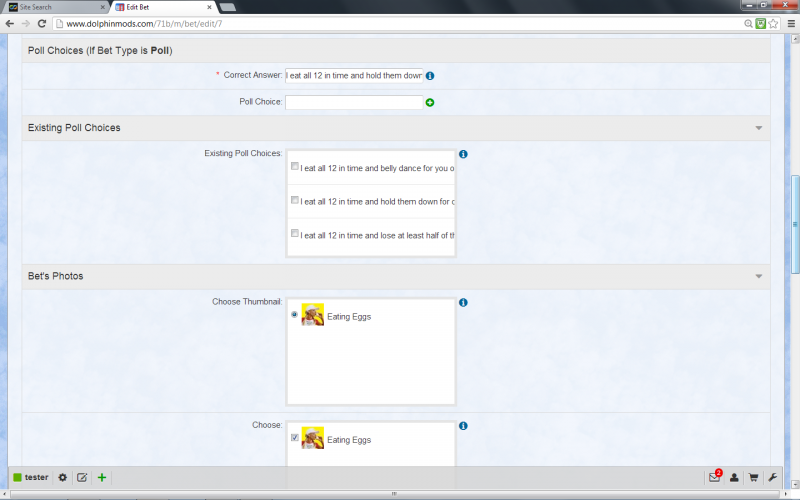
Task: Open the settings gear in the bottom member bar
Action: [63, 478]
